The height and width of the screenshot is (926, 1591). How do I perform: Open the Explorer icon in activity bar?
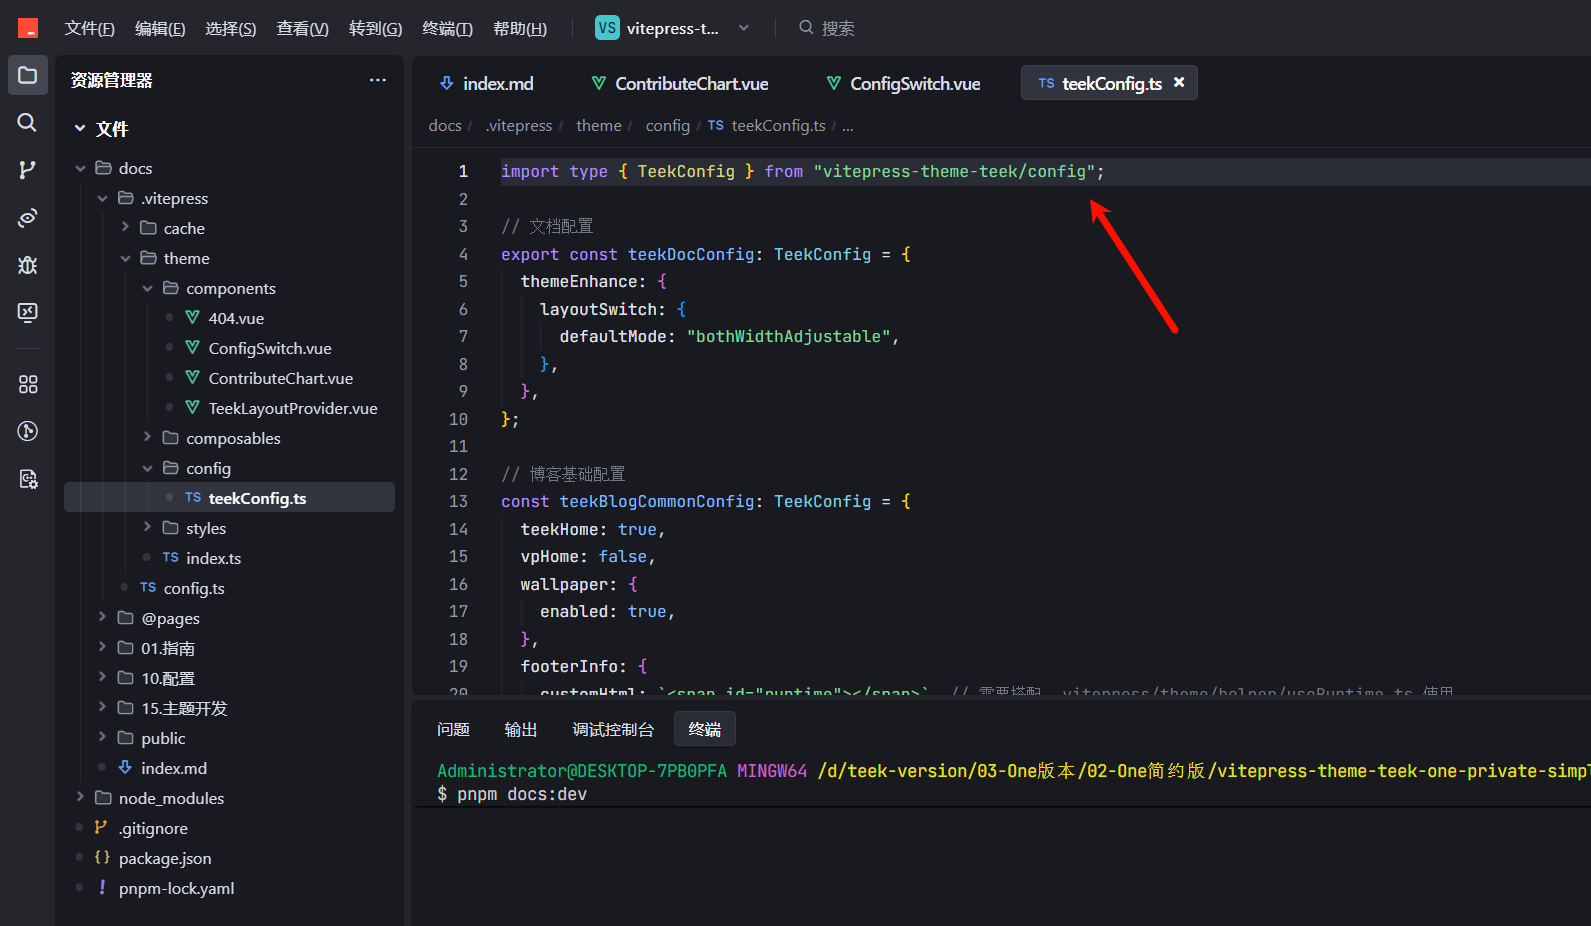28,75
